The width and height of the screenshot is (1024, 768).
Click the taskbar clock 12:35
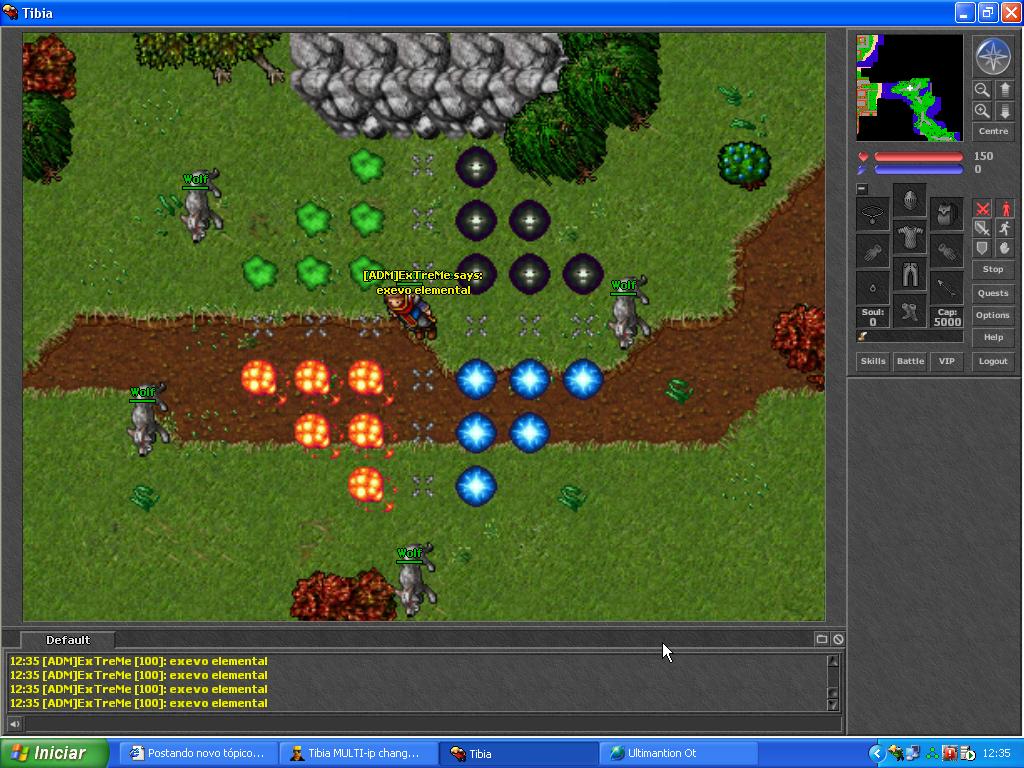pos(997,754)
